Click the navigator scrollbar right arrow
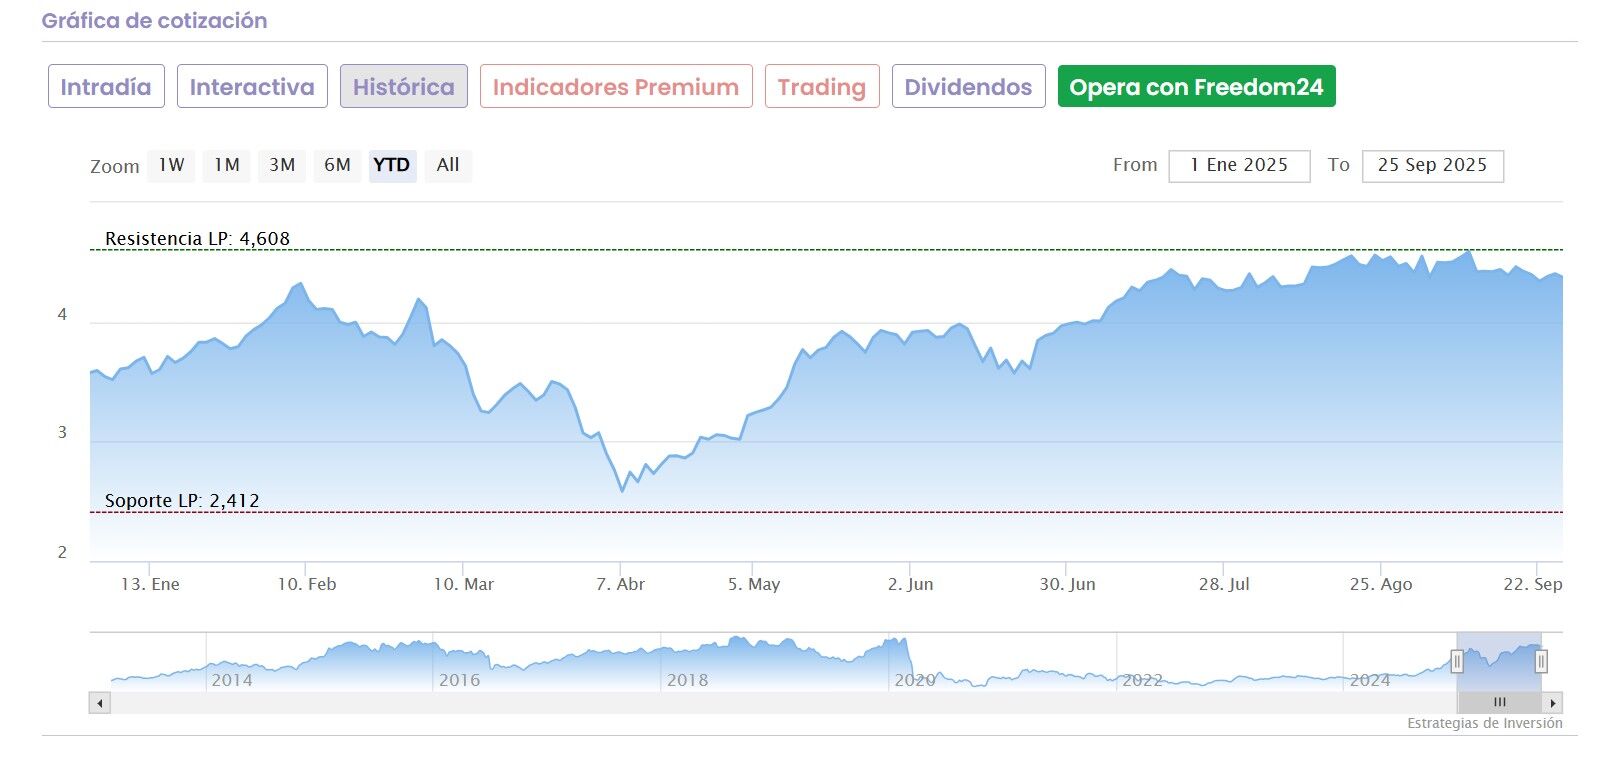This screenshot has height=767, width=1622. (1552, 703)
